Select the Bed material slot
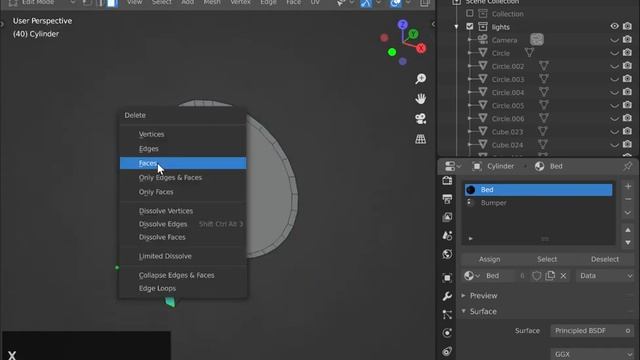 point(538,190)
